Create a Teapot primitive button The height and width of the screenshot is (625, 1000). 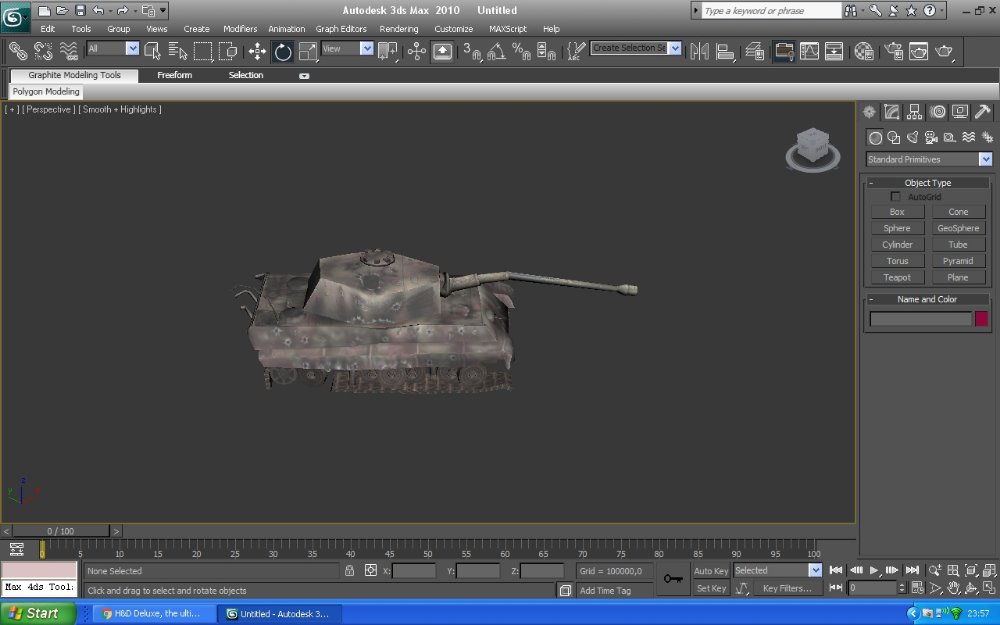(x=897, y=277)
